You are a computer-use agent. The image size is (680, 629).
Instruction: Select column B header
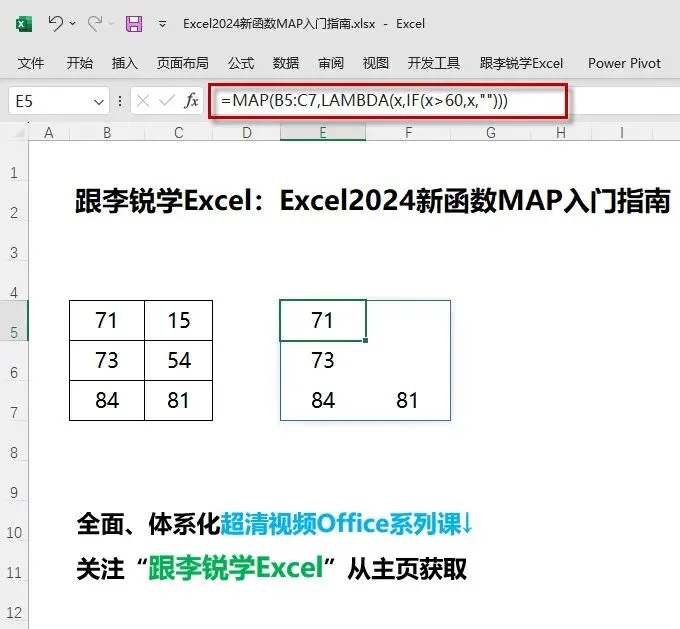pos(107,132)
